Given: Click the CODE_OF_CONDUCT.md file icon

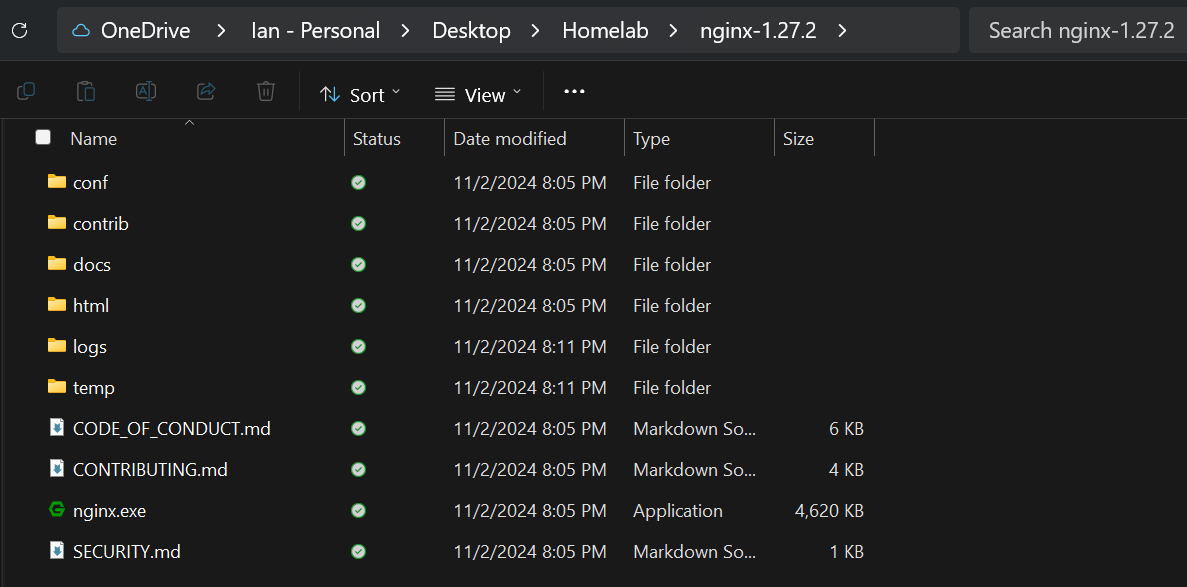Looking at the screenshot, I should [57, 427].
